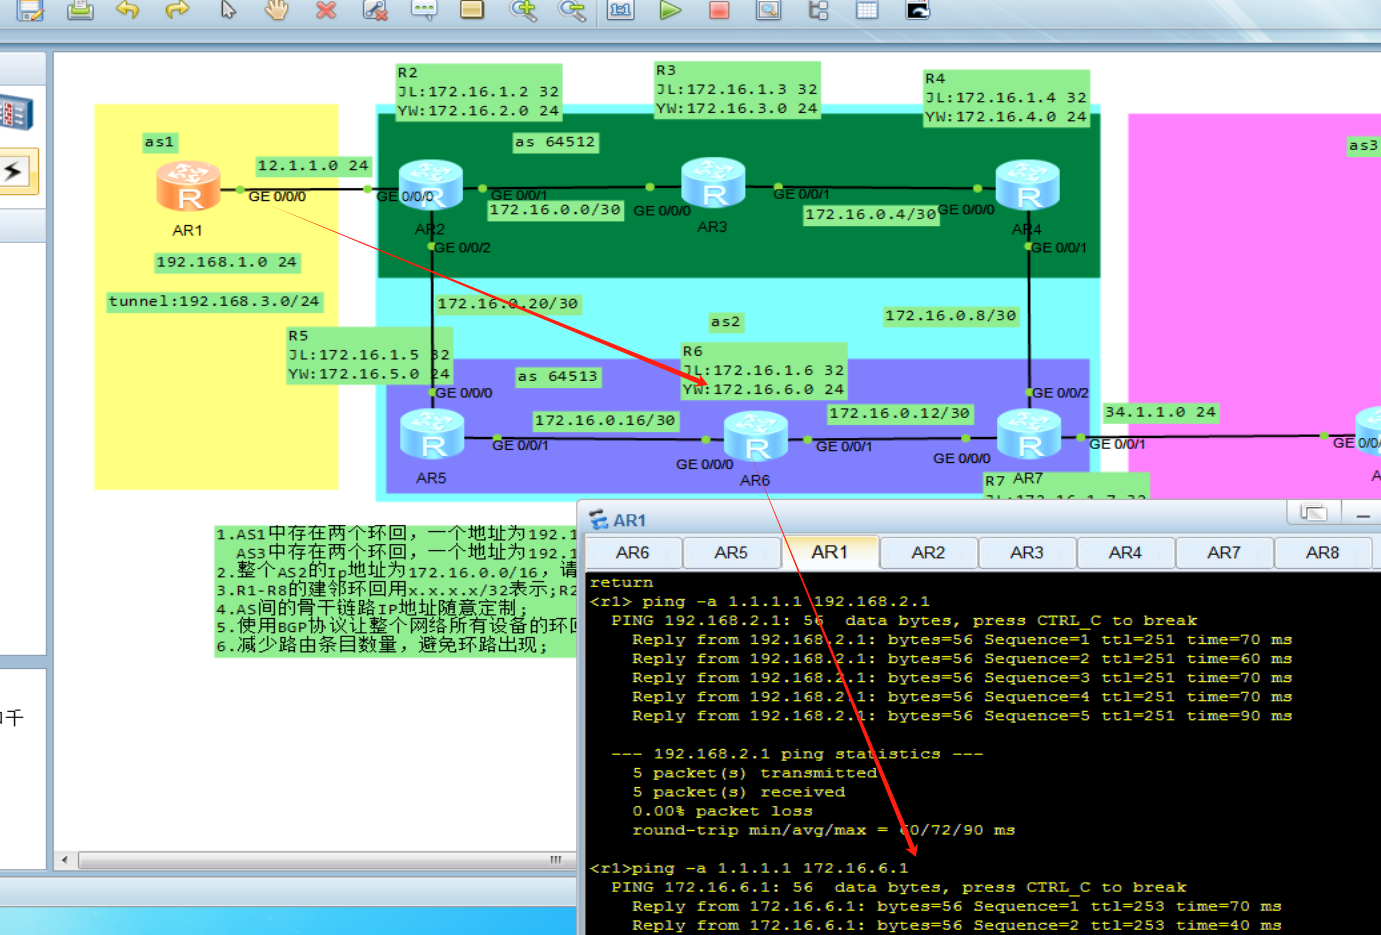Click the '172.16.0.12/30' link label
This screenshot has height=935, width=1381.
coord(900,413)
